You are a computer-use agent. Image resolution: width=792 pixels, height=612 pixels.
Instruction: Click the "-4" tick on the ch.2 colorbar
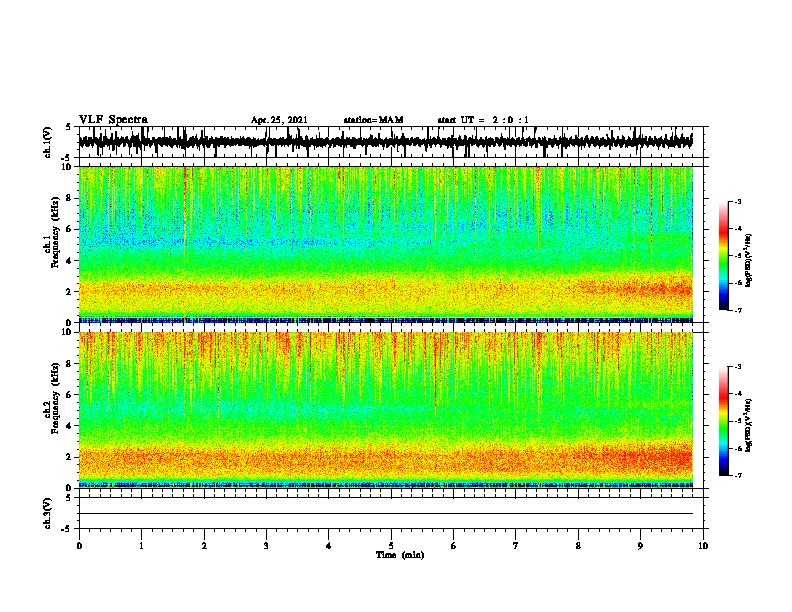coord(737,393)
